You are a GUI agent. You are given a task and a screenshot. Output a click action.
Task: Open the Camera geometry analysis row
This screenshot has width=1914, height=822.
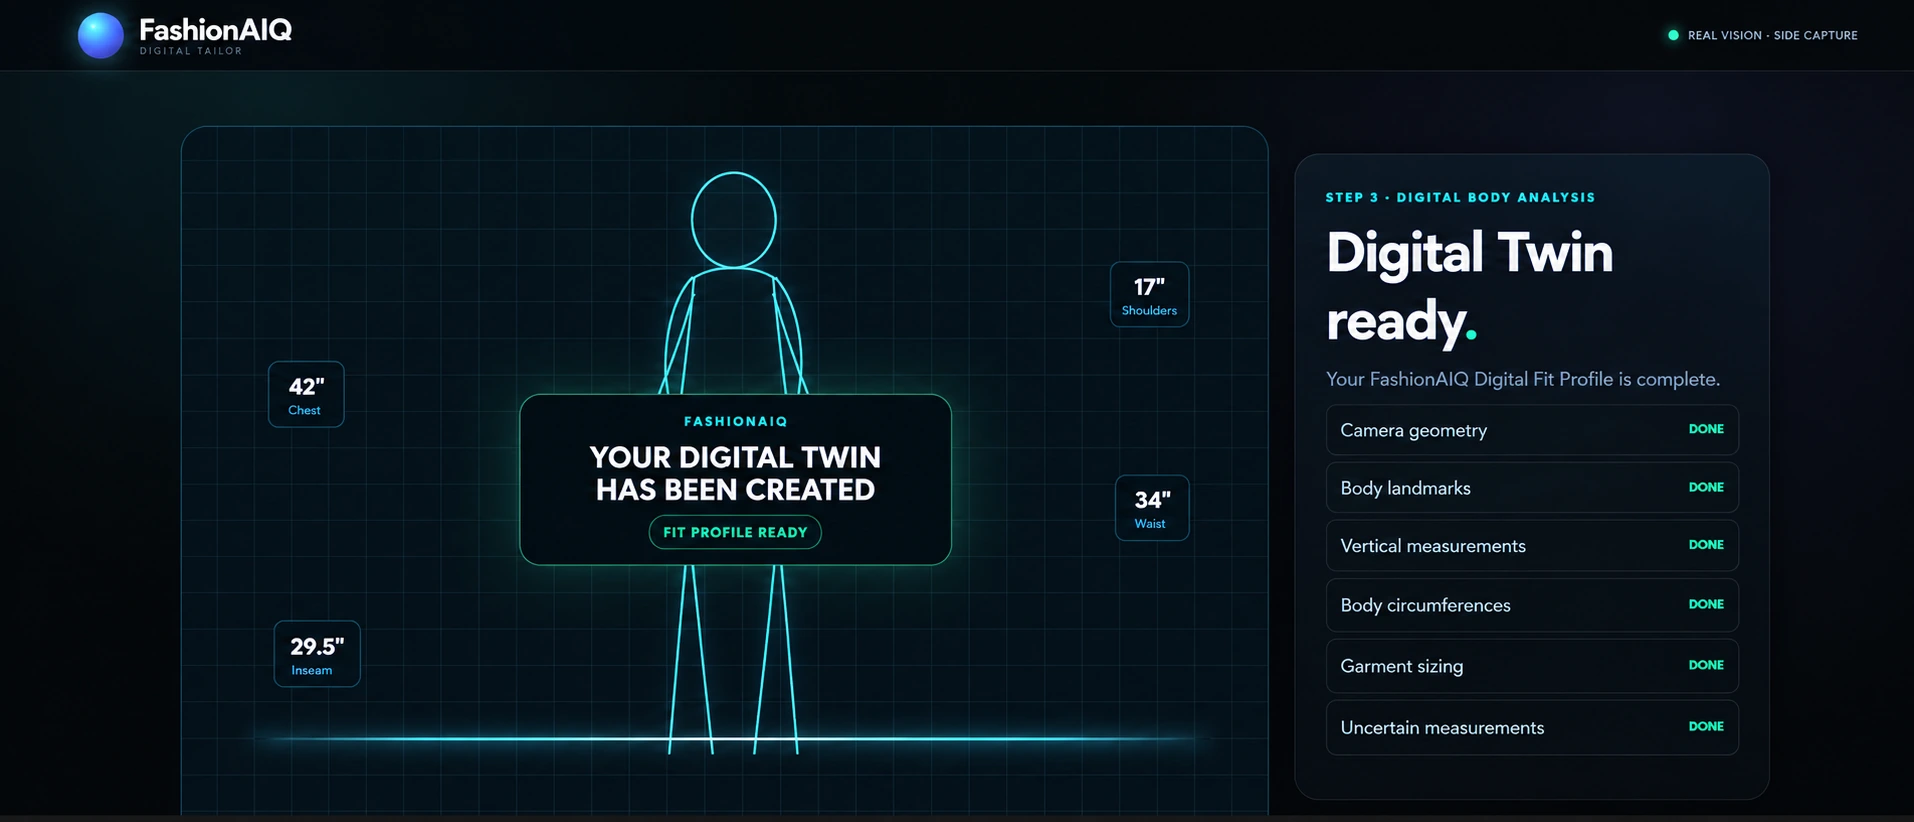tap(1532, 430)
